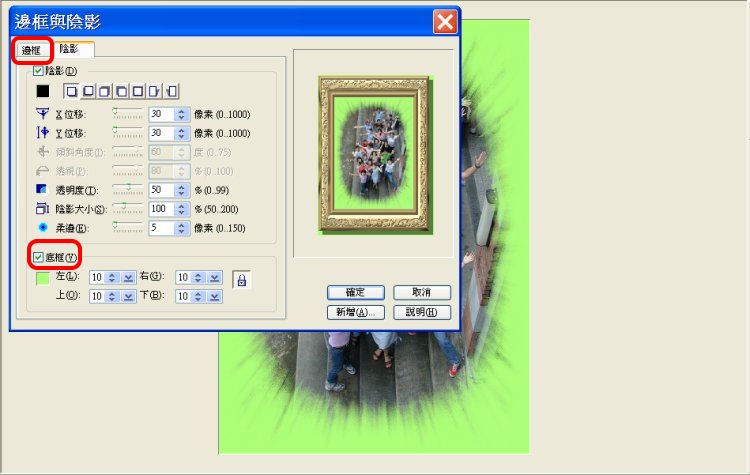Screen dimensions: 750x475
Task: Open the 右 margin dropdown arrow
Action: tap(214, 277)
